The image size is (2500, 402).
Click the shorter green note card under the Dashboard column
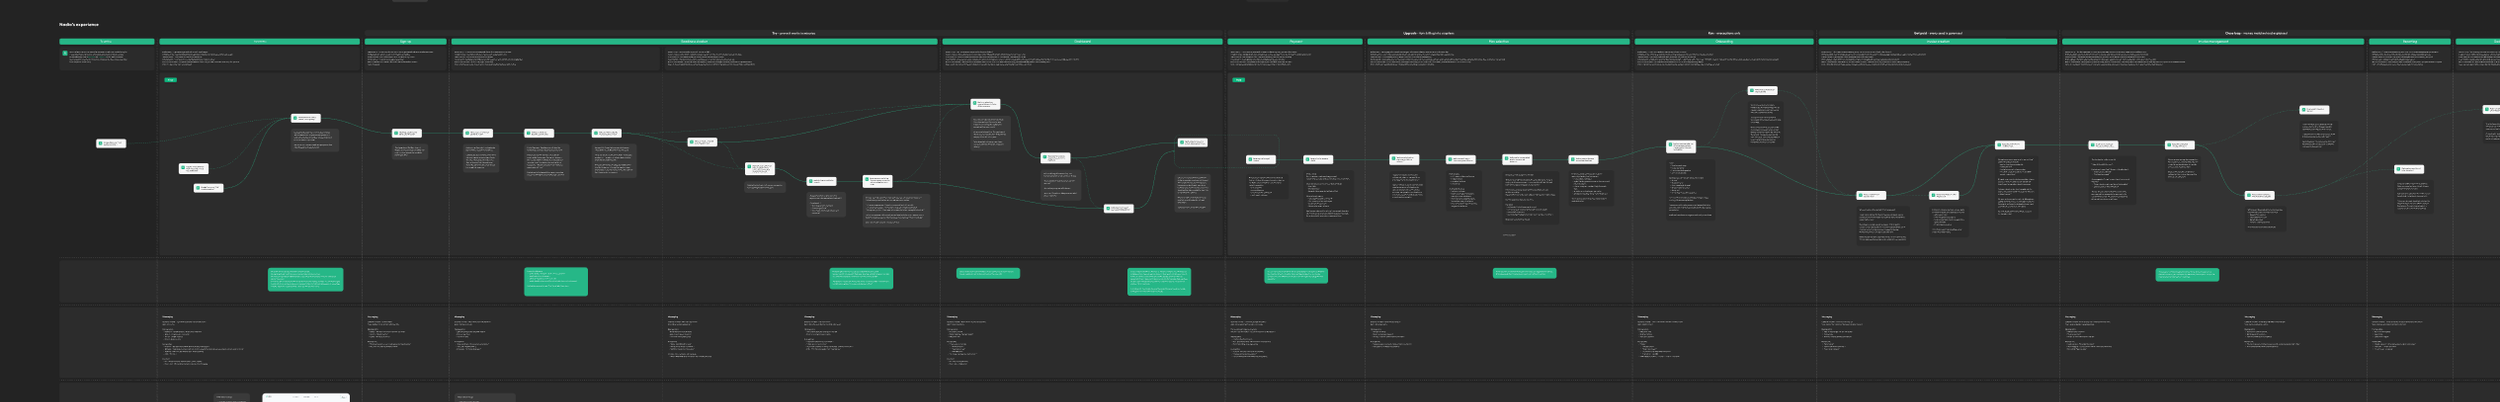[x=988, y=273]
